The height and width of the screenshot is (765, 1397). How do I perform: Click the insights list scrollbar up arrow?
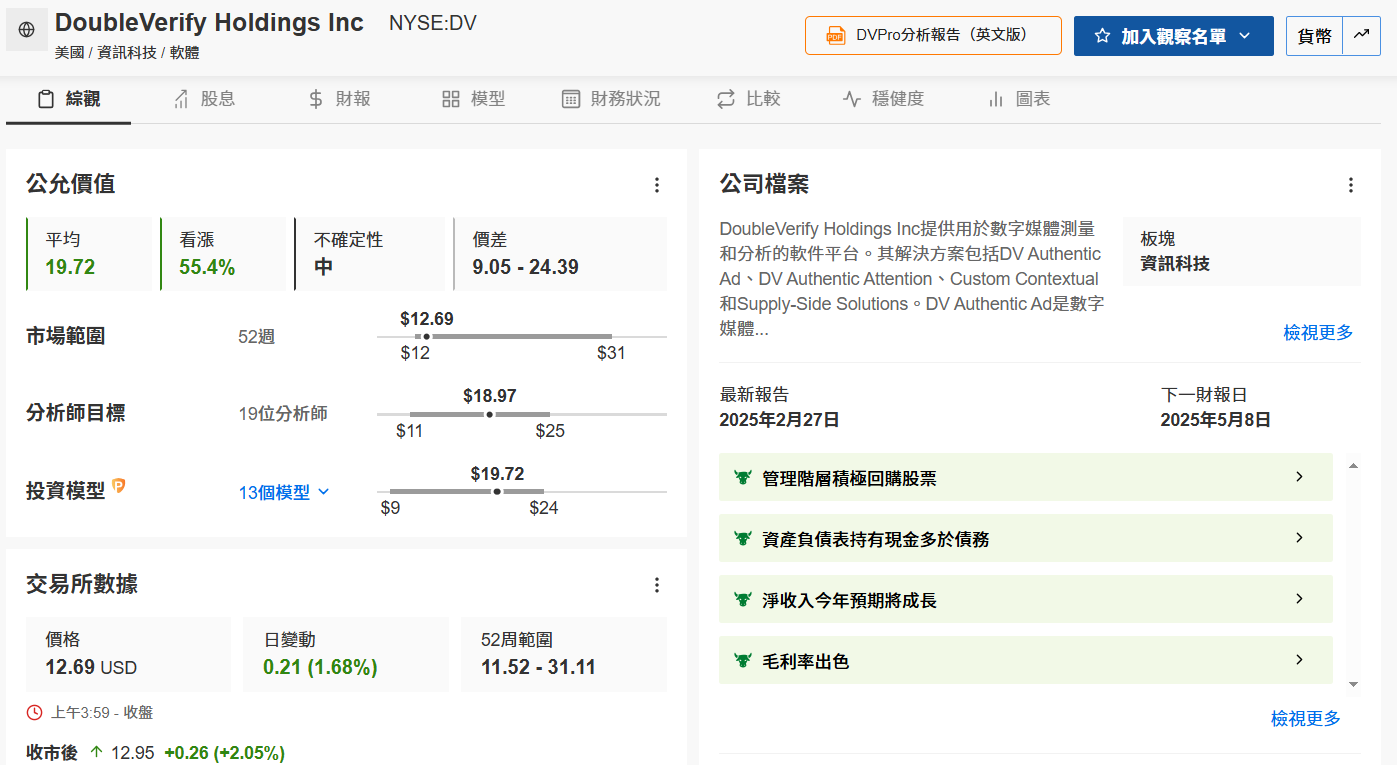coord(1353,465)
